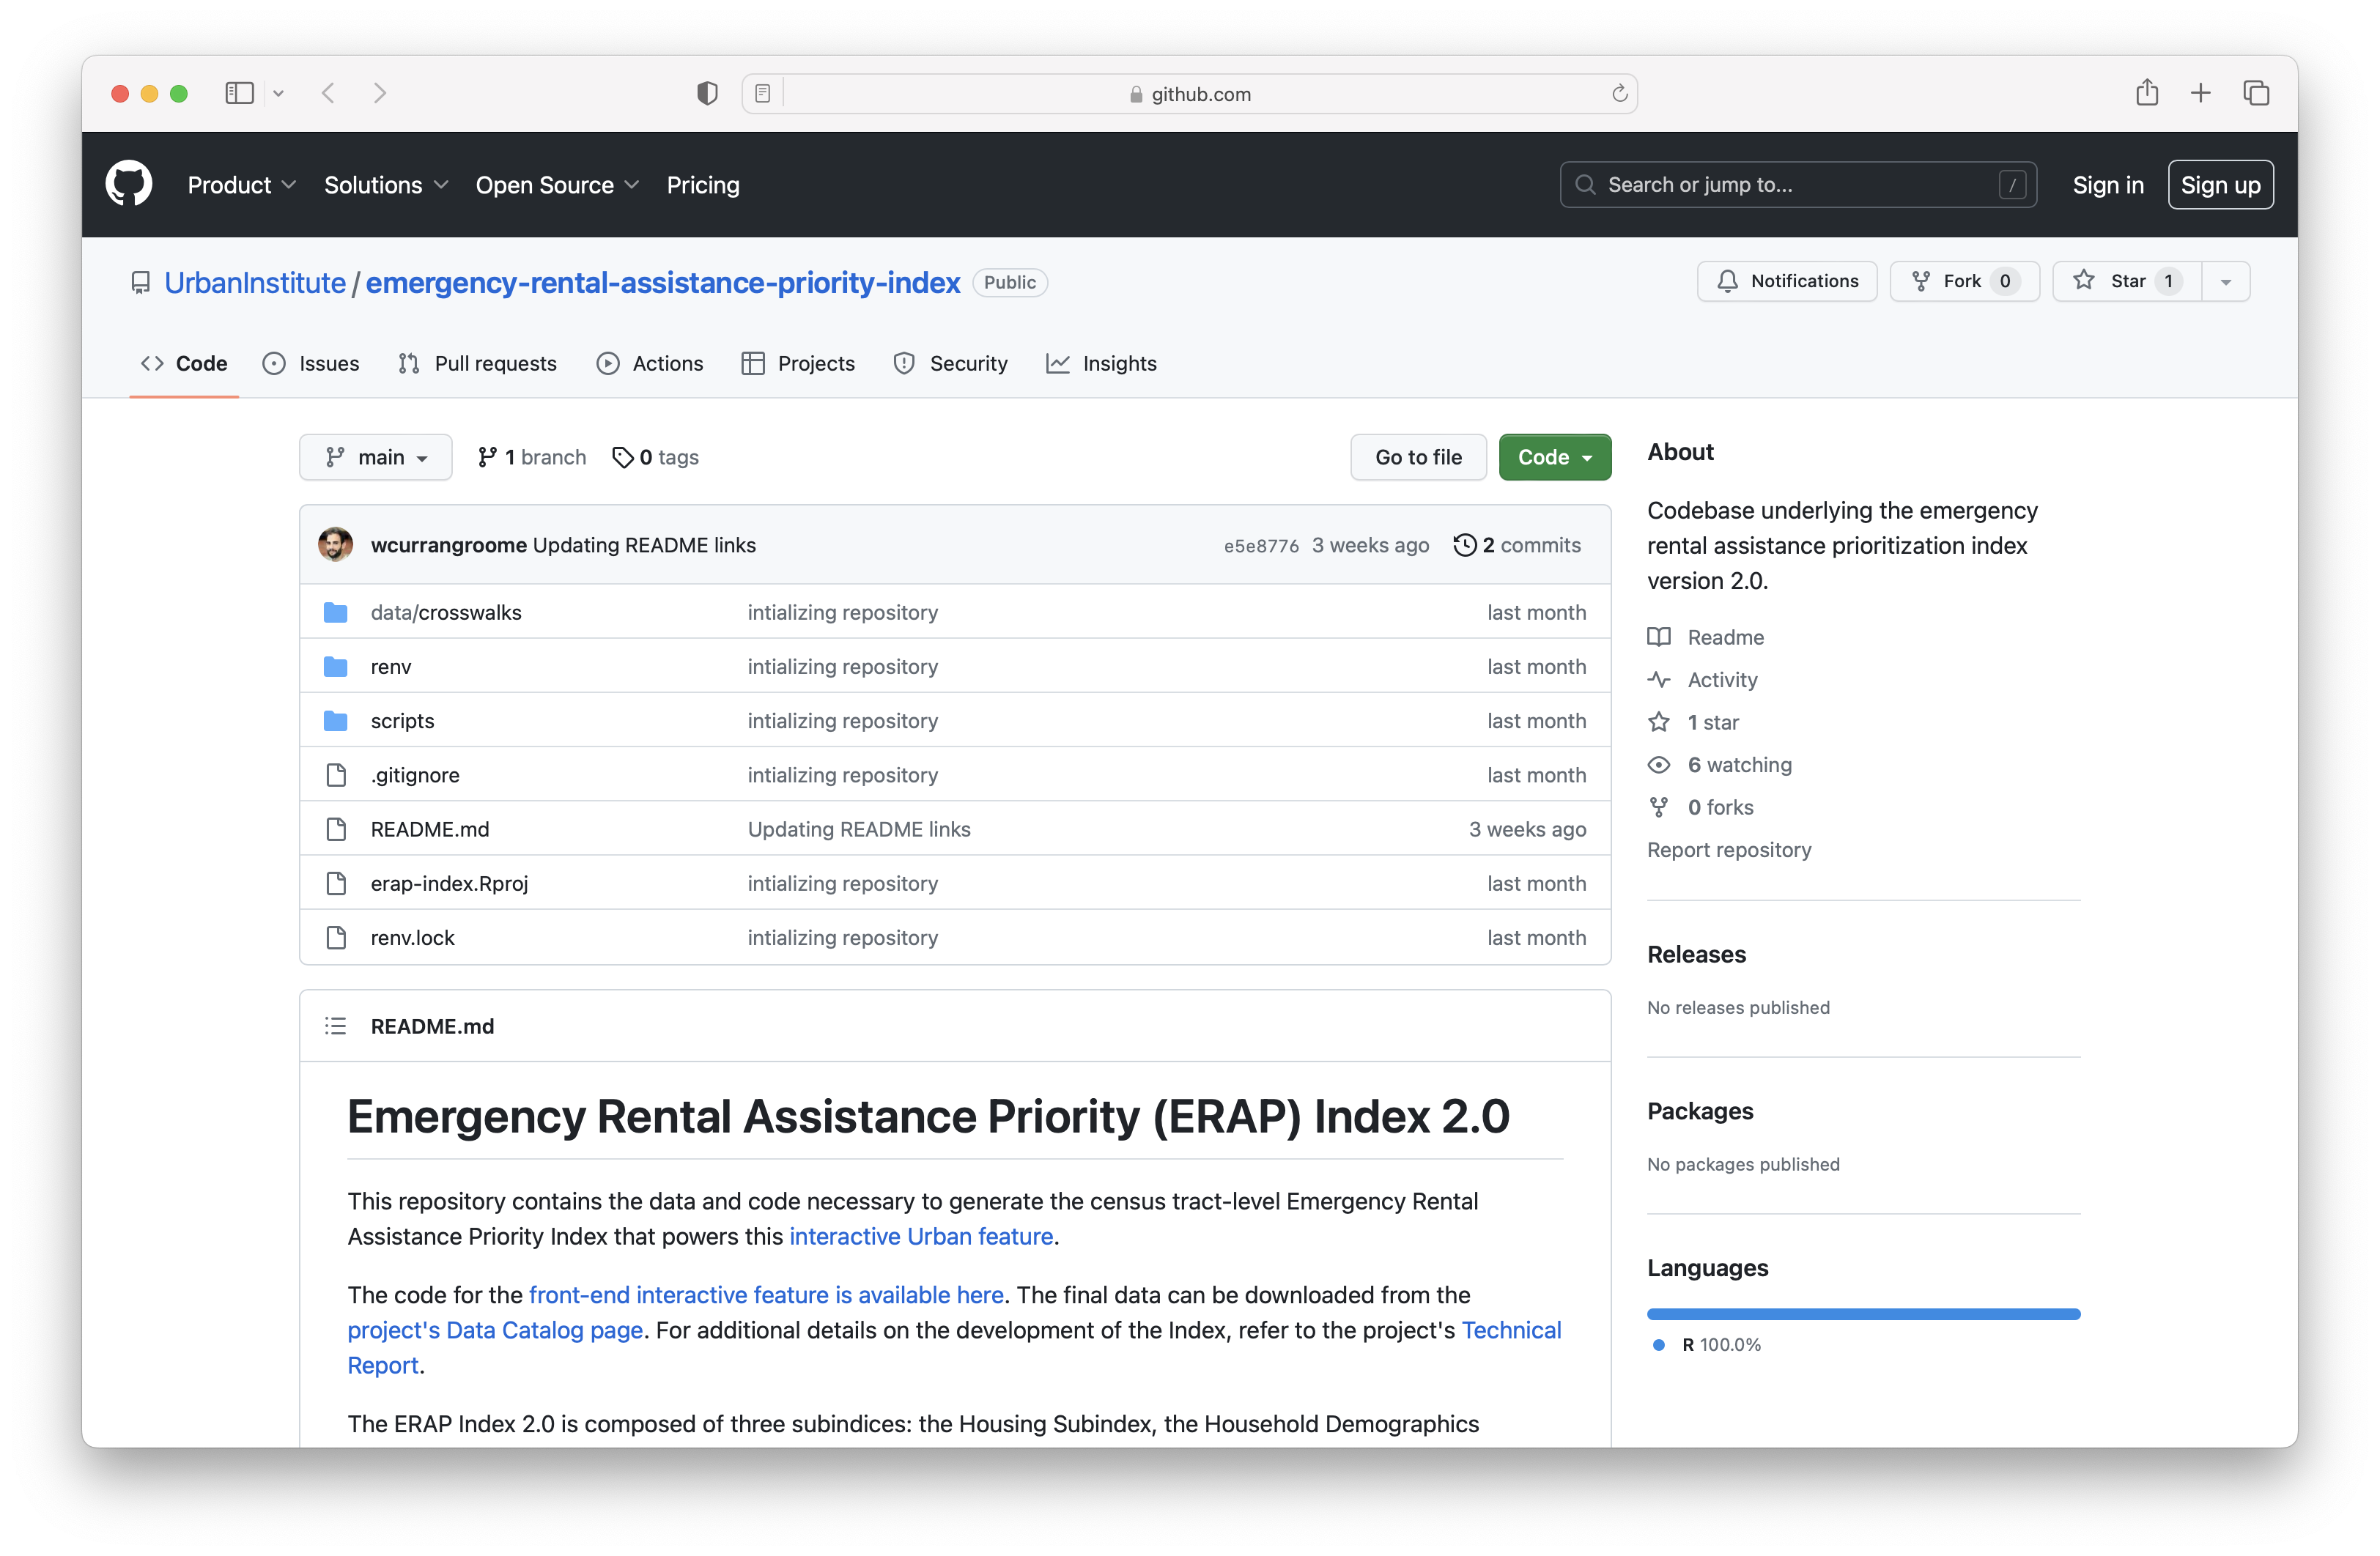Expand the Product menu
This screenshot has height=1556, width=2380.
pos(241,185)
